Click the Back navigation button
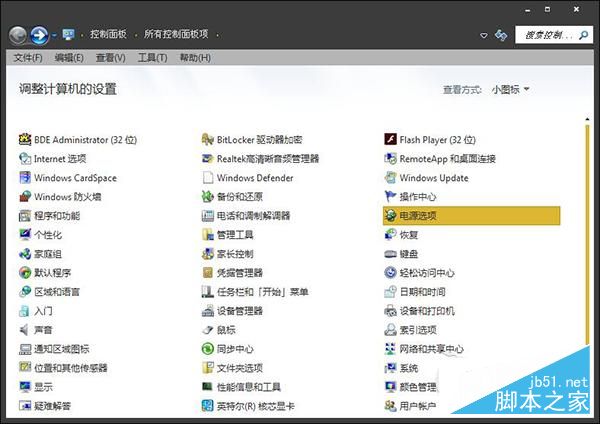The image size is (600, 424). pyautogui.click(x=18, y=36)
